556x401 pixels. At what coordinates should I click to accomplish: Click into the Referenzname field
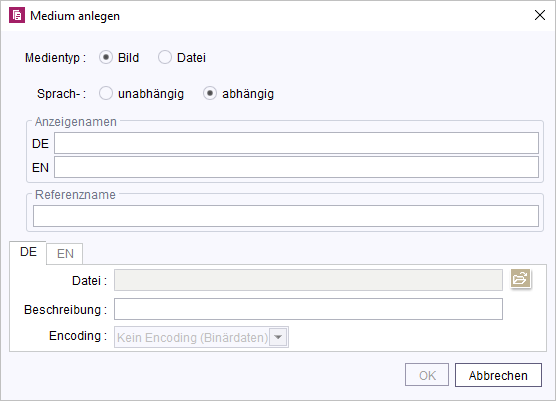click(286, 216)
